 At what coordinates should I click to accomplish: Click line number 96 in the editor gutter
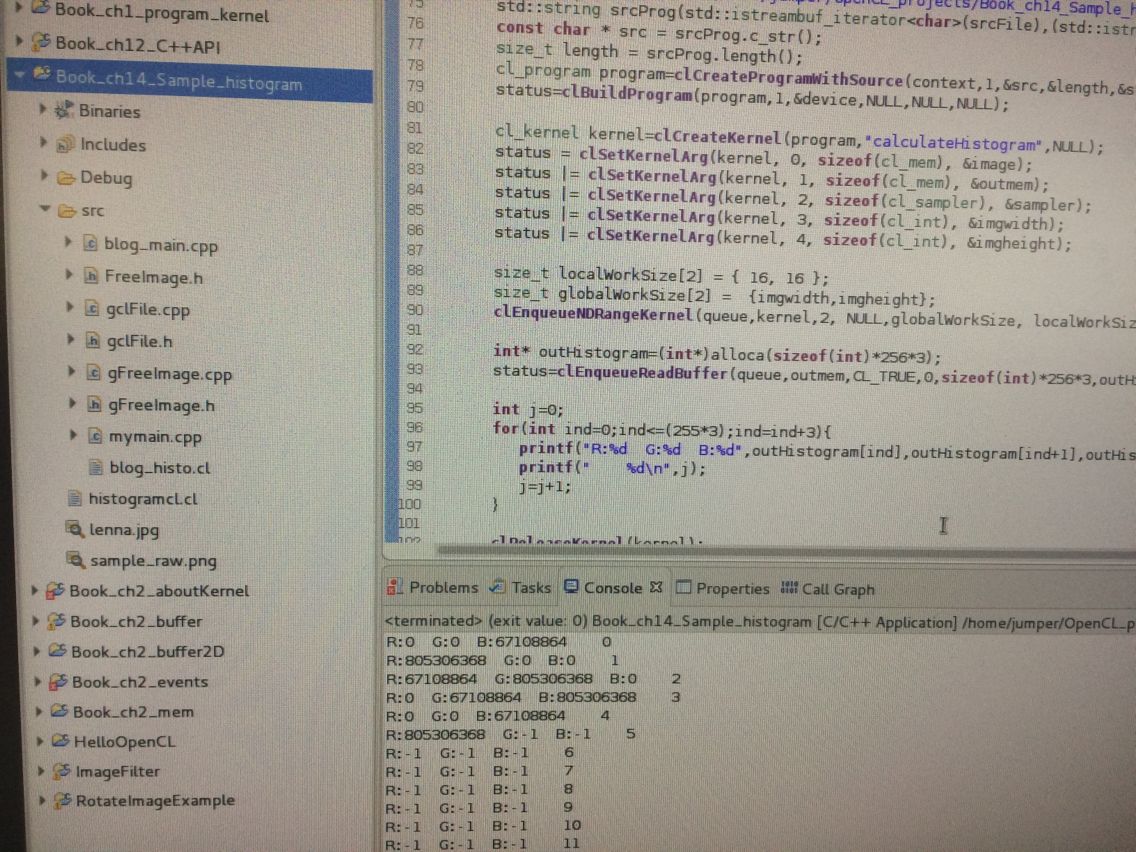(x=414, y=427)
